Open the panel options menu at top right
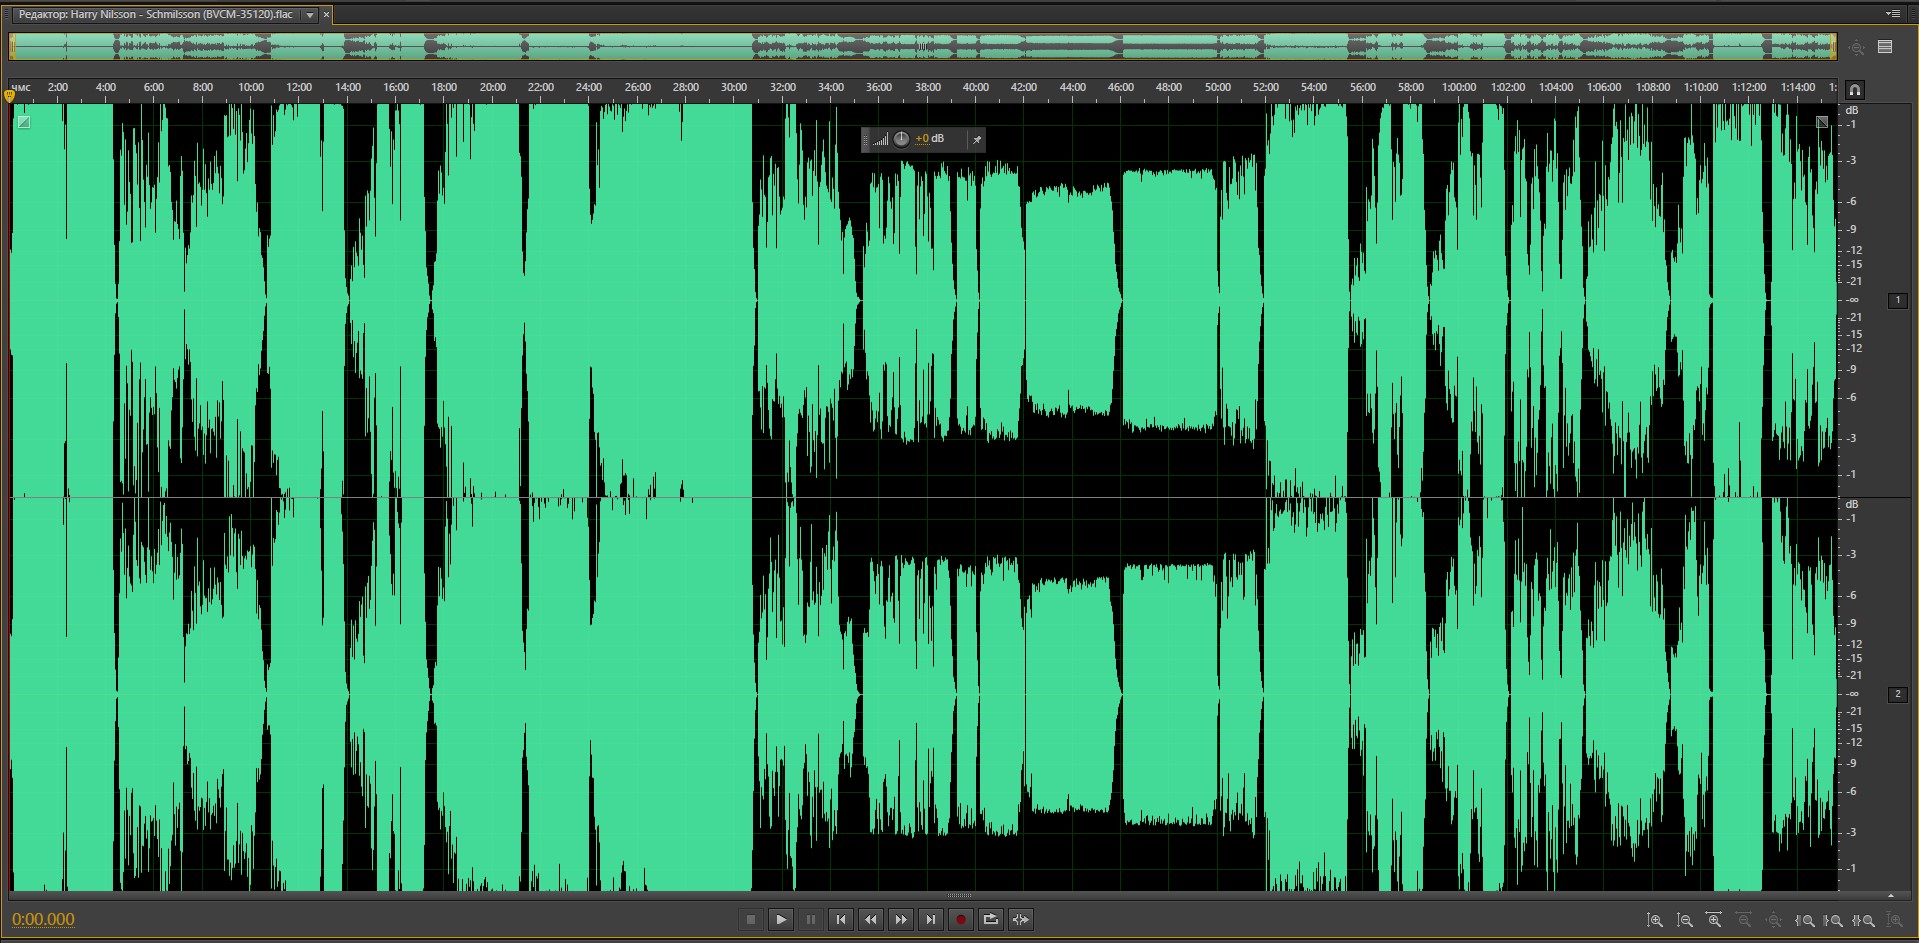The height and width of the screenshot is (943, 1919). click(1892, 14)
